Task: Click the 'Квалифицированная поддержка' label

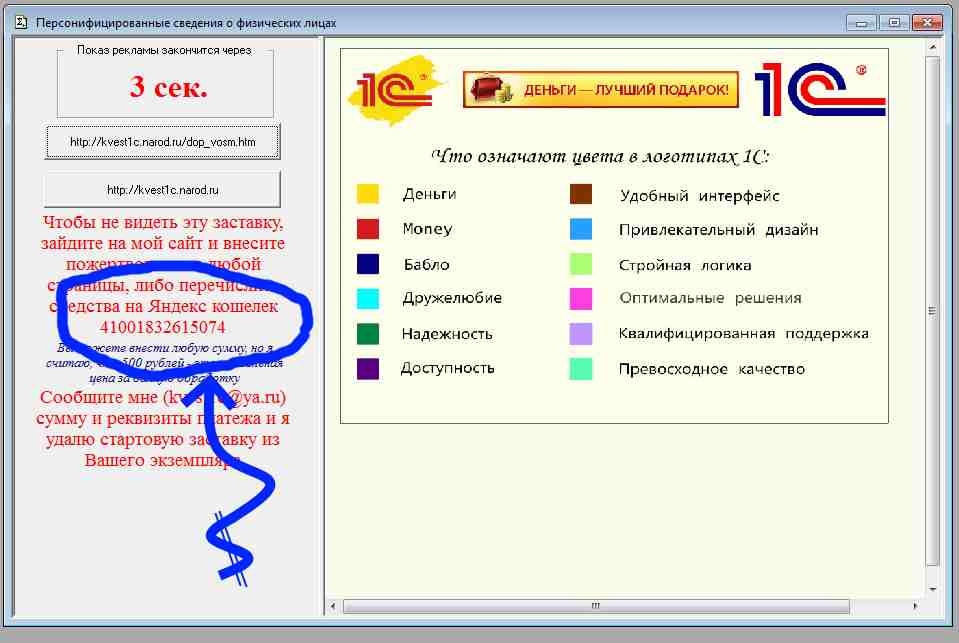Action: click(744, 333)
